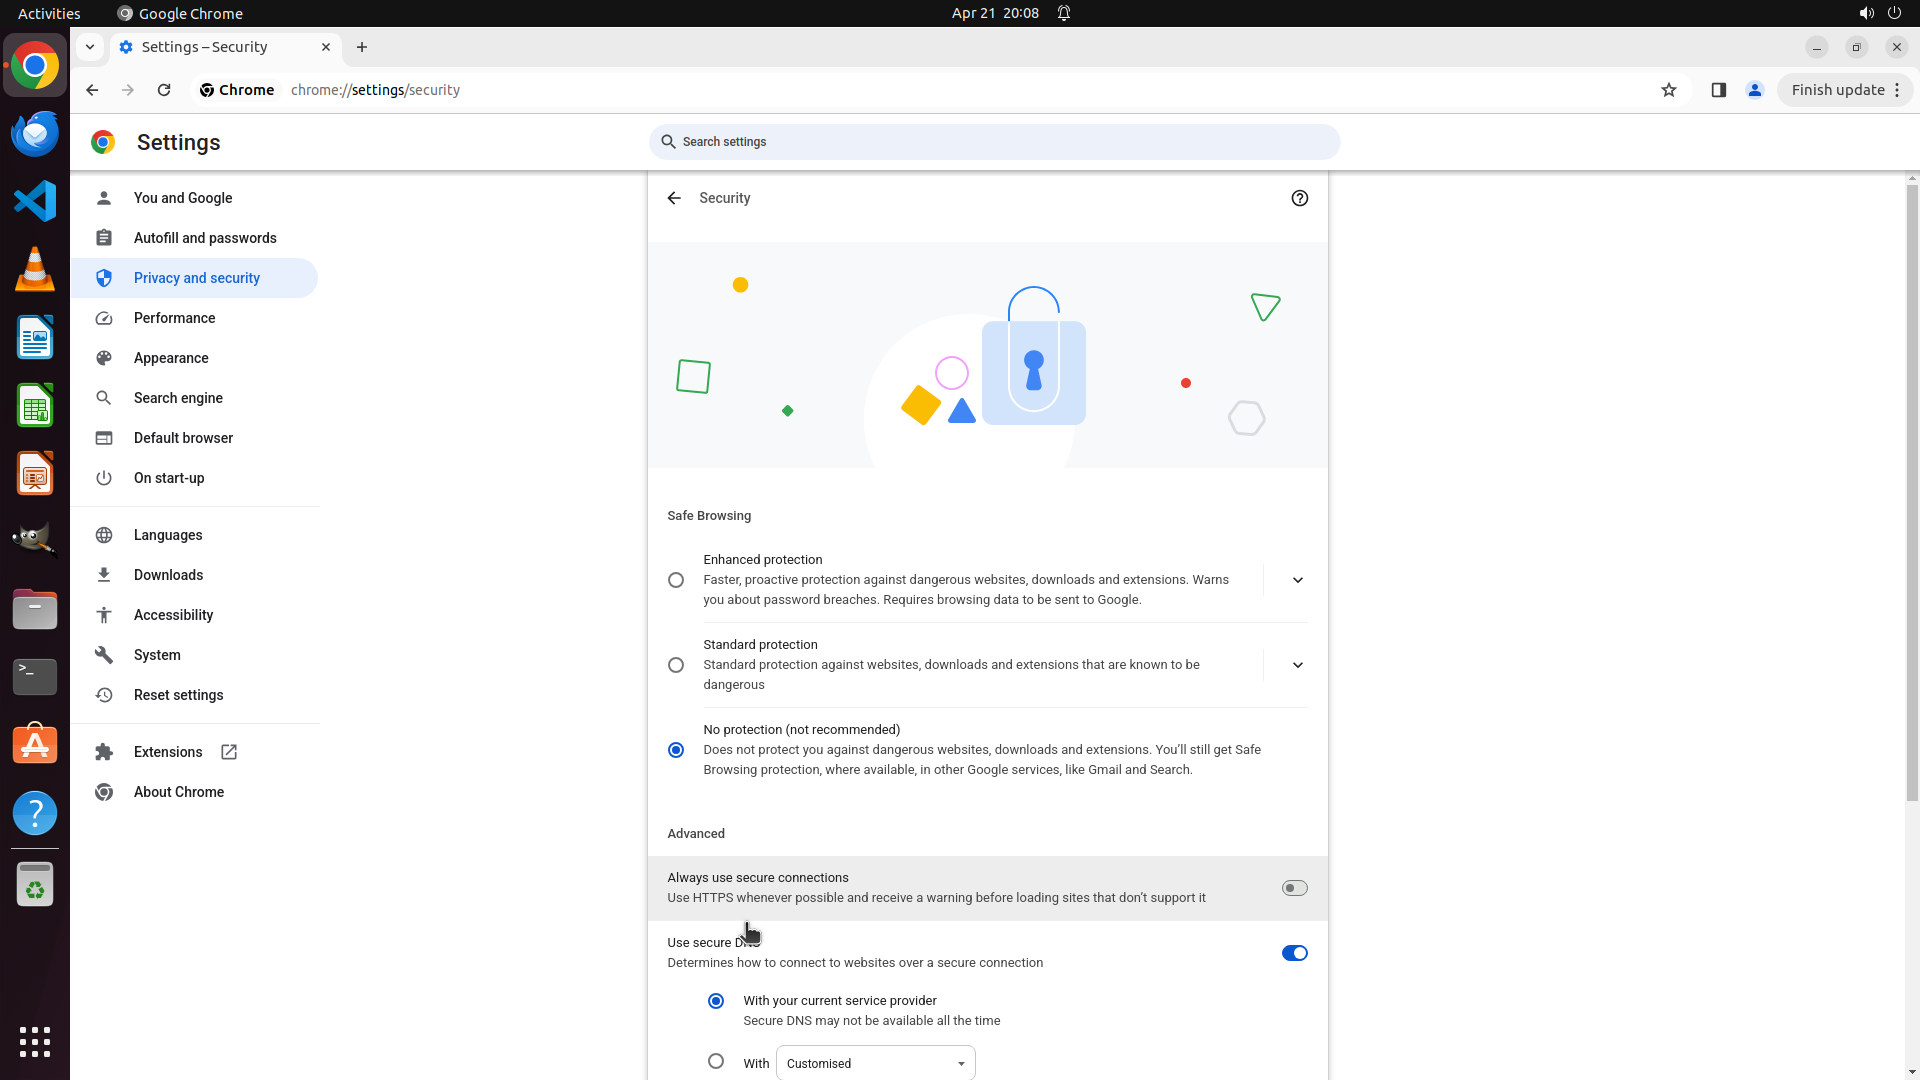Open the Customised DNS provider dropdown
The image size is (1920, 1080).
pyautogui.click(x=875, y=1063)
